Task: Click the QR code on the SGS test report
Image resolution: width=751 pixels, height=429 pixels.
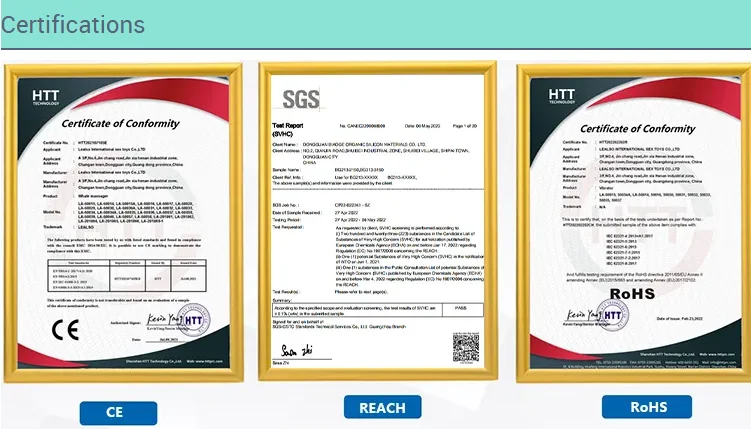Action: tap(463, 347)
